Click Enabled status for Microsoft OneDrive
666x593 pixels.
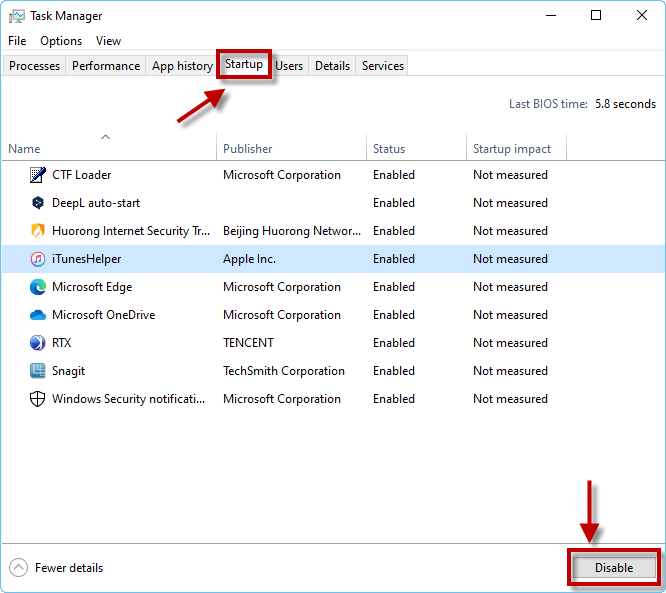pos(394,315)
